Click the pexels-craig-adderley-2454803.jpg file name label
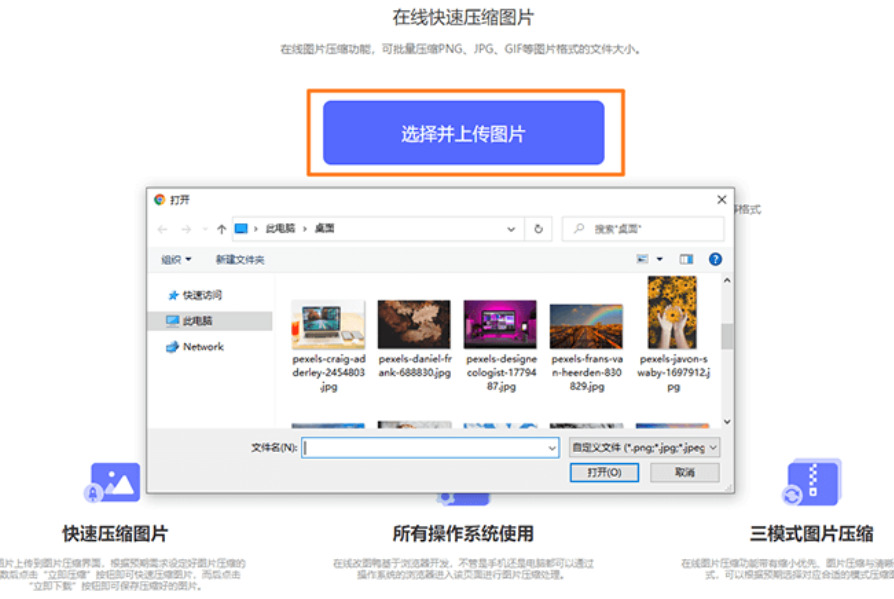 click(x=328, y=373)
